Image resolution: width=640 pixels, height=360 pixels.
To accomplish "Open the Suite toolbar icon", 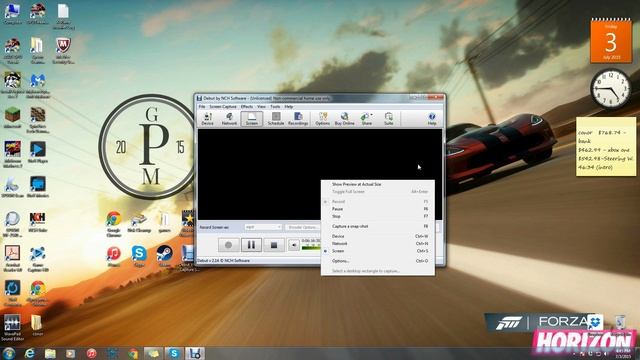I will [x=389, y=119].
